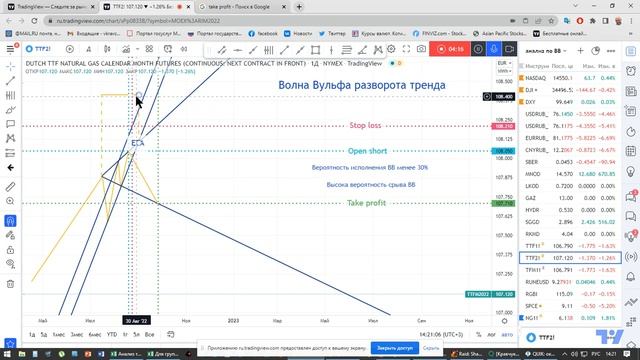Click the trash remove drawings icon
Screen dimensions: 640x360
pos(10,284)
